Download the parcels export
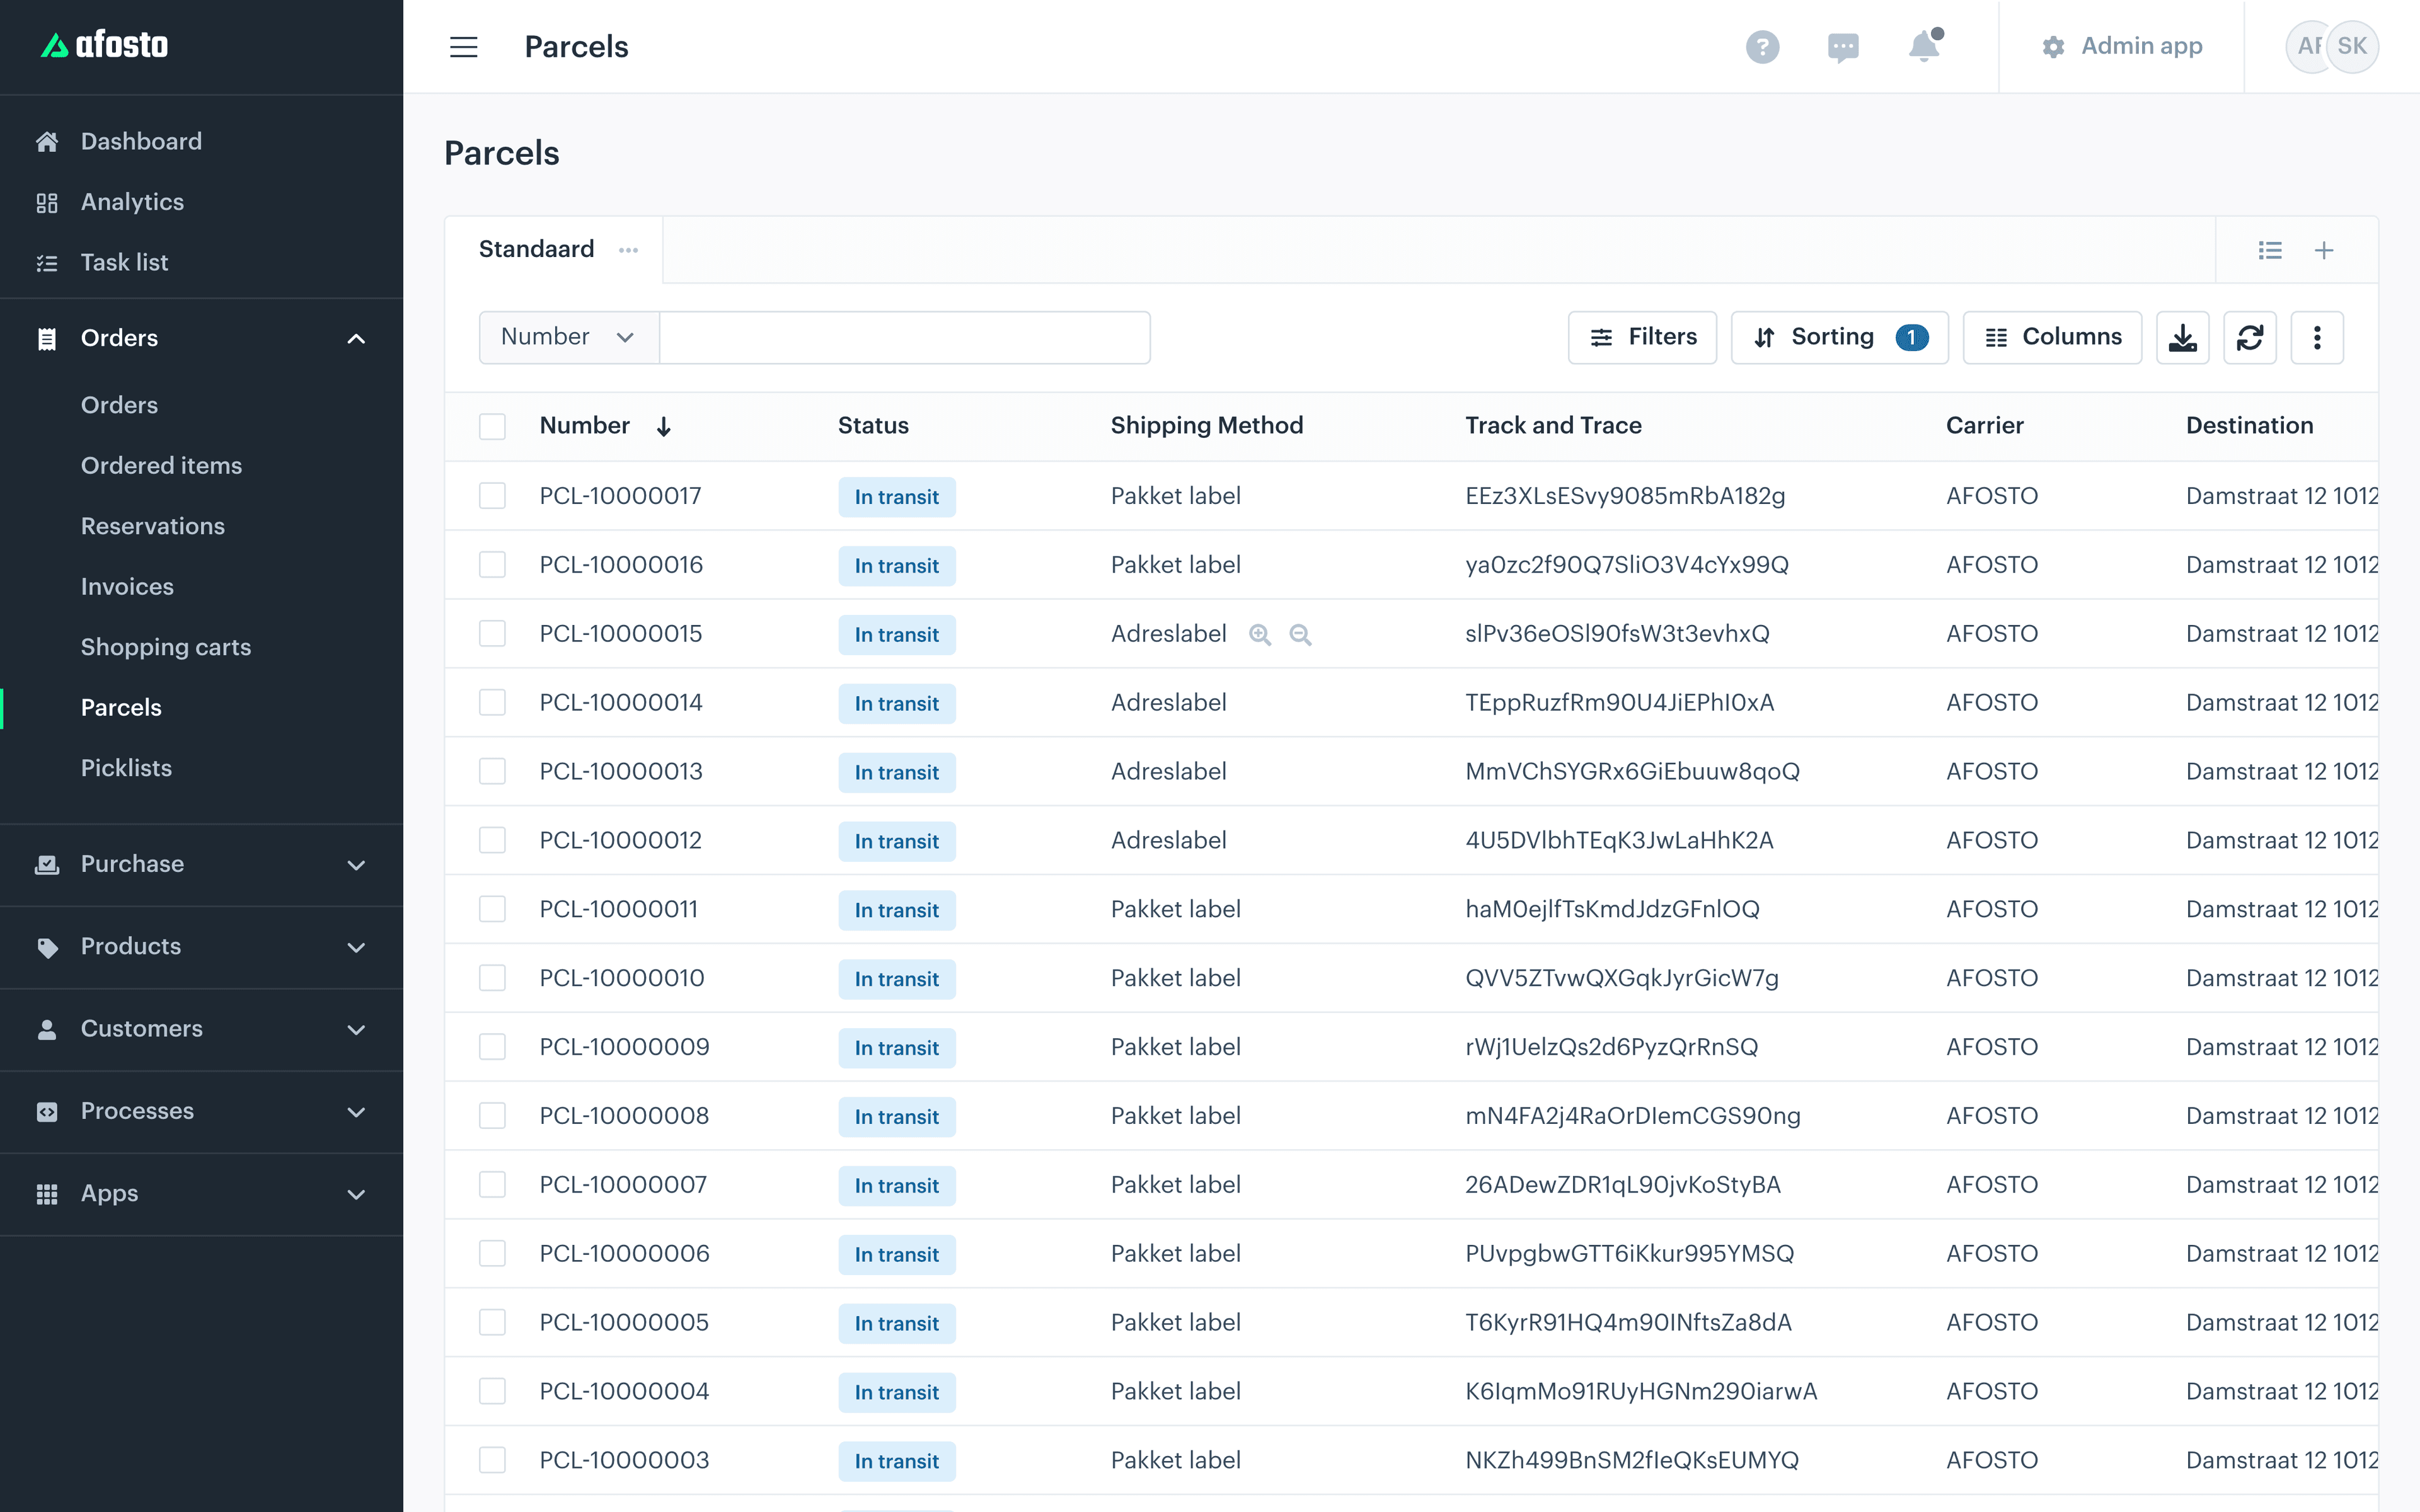The width and height of the screenshot is (2420, 1512). click(2182, 338)
